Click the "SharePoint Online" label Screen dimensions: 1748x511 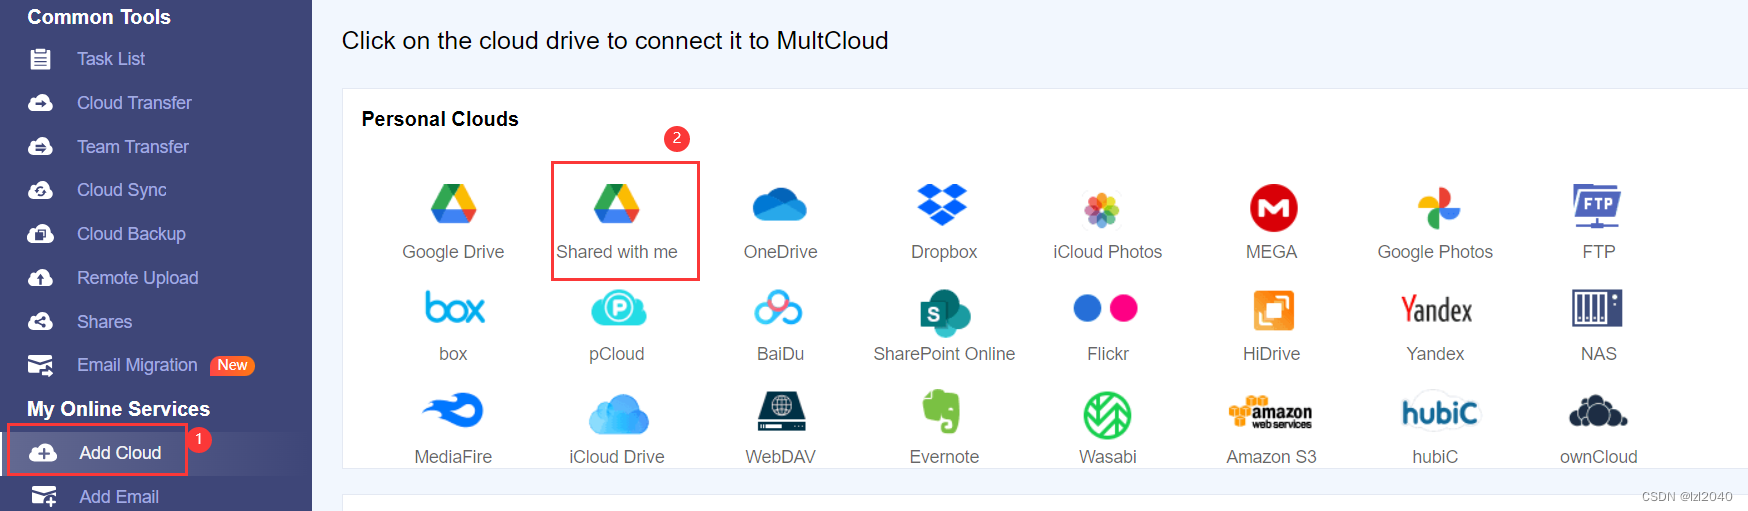pos(944,354)
